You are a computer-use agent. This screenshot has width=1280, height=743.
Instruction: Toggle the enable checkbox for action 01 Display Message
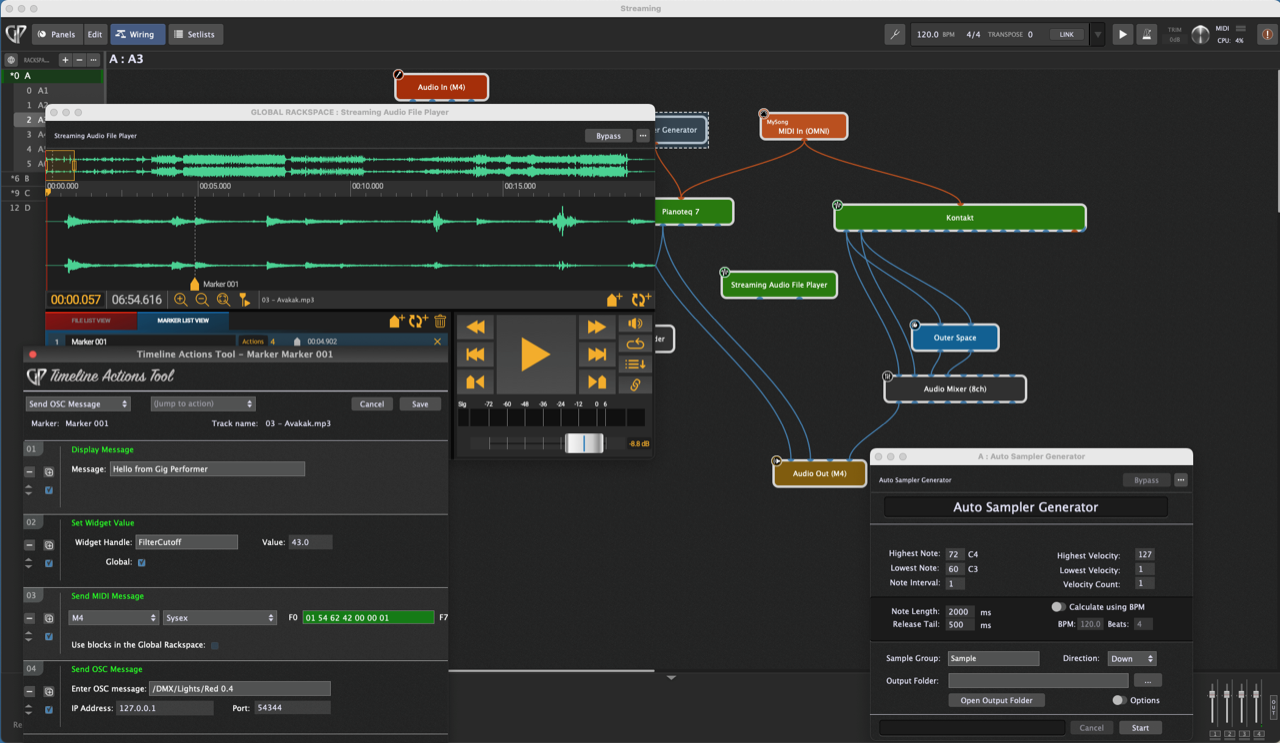pos(48,490)
